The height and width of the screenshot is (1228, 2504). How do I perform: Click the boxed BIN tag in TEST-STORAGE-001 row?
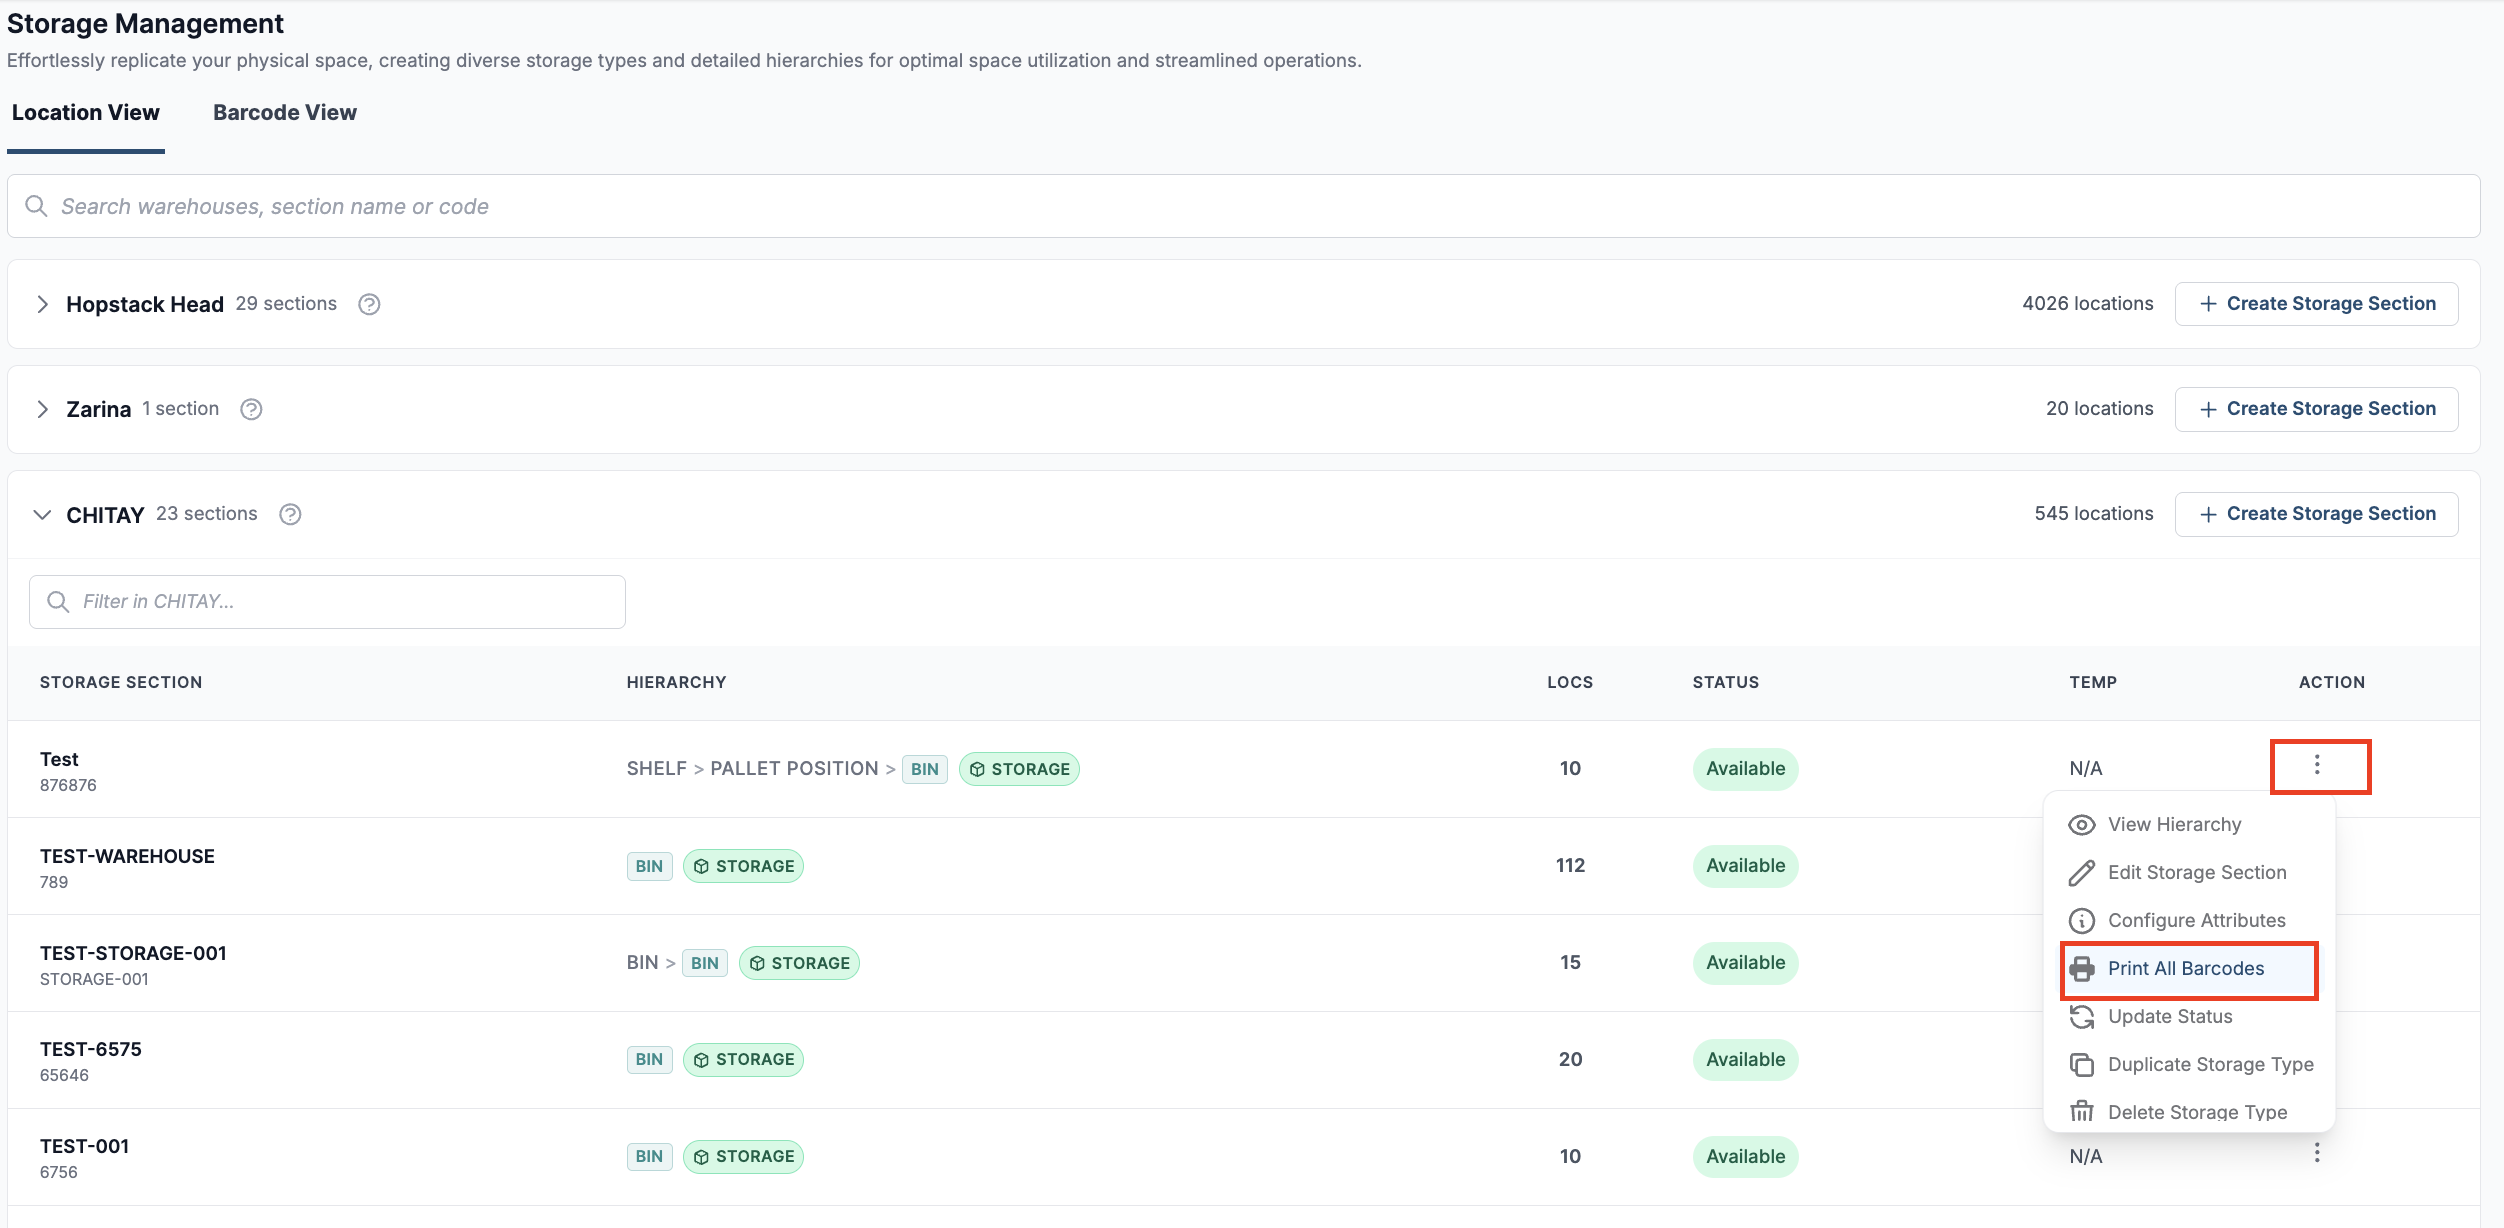click(x=704, y=963)
